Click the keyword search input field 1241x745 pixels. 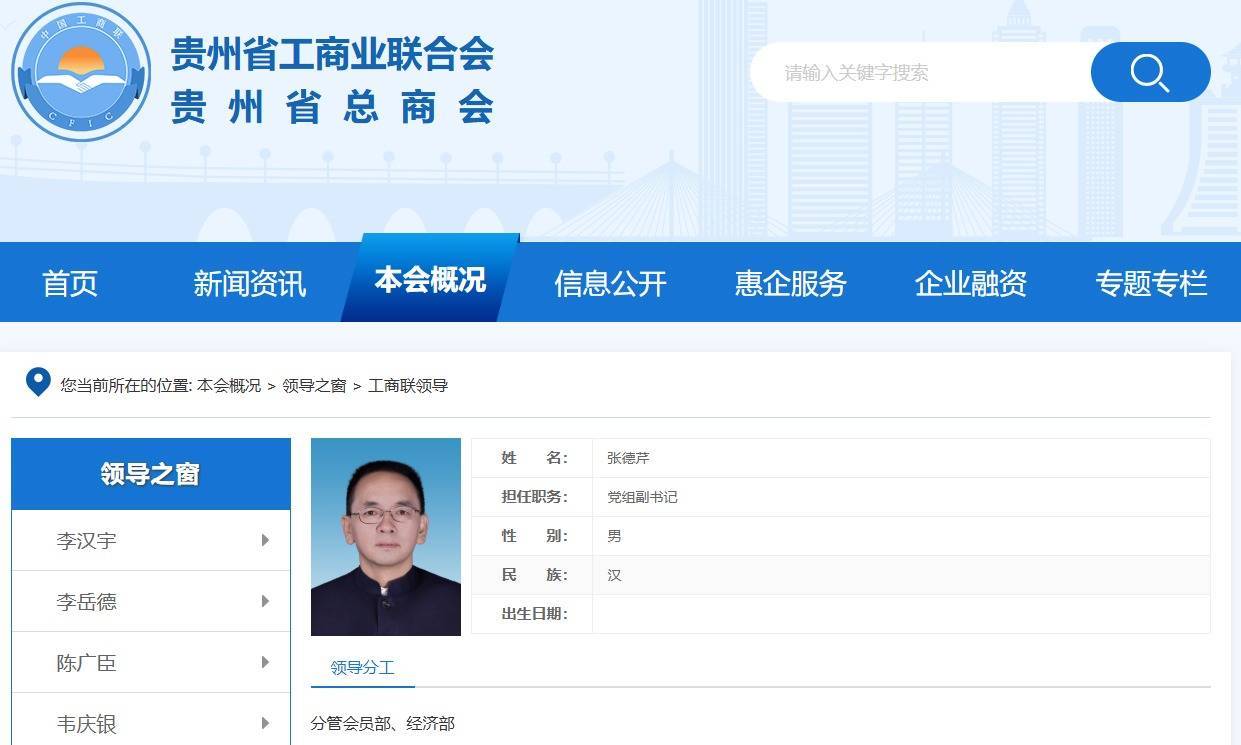point(920,72)
